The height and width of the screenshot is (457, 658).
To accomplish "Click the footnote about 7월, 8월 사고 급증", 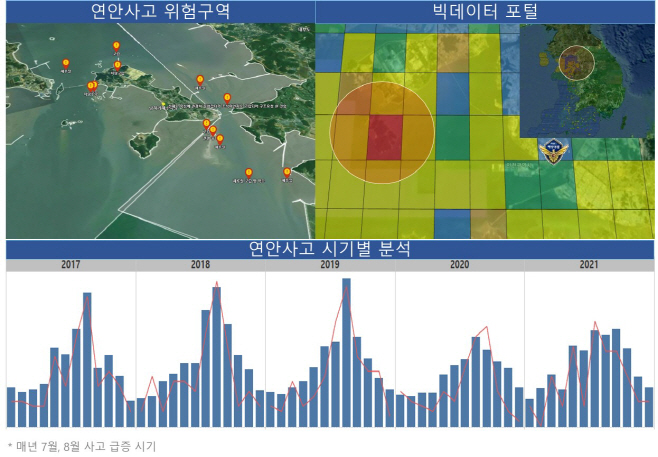I will coord(82,446).
